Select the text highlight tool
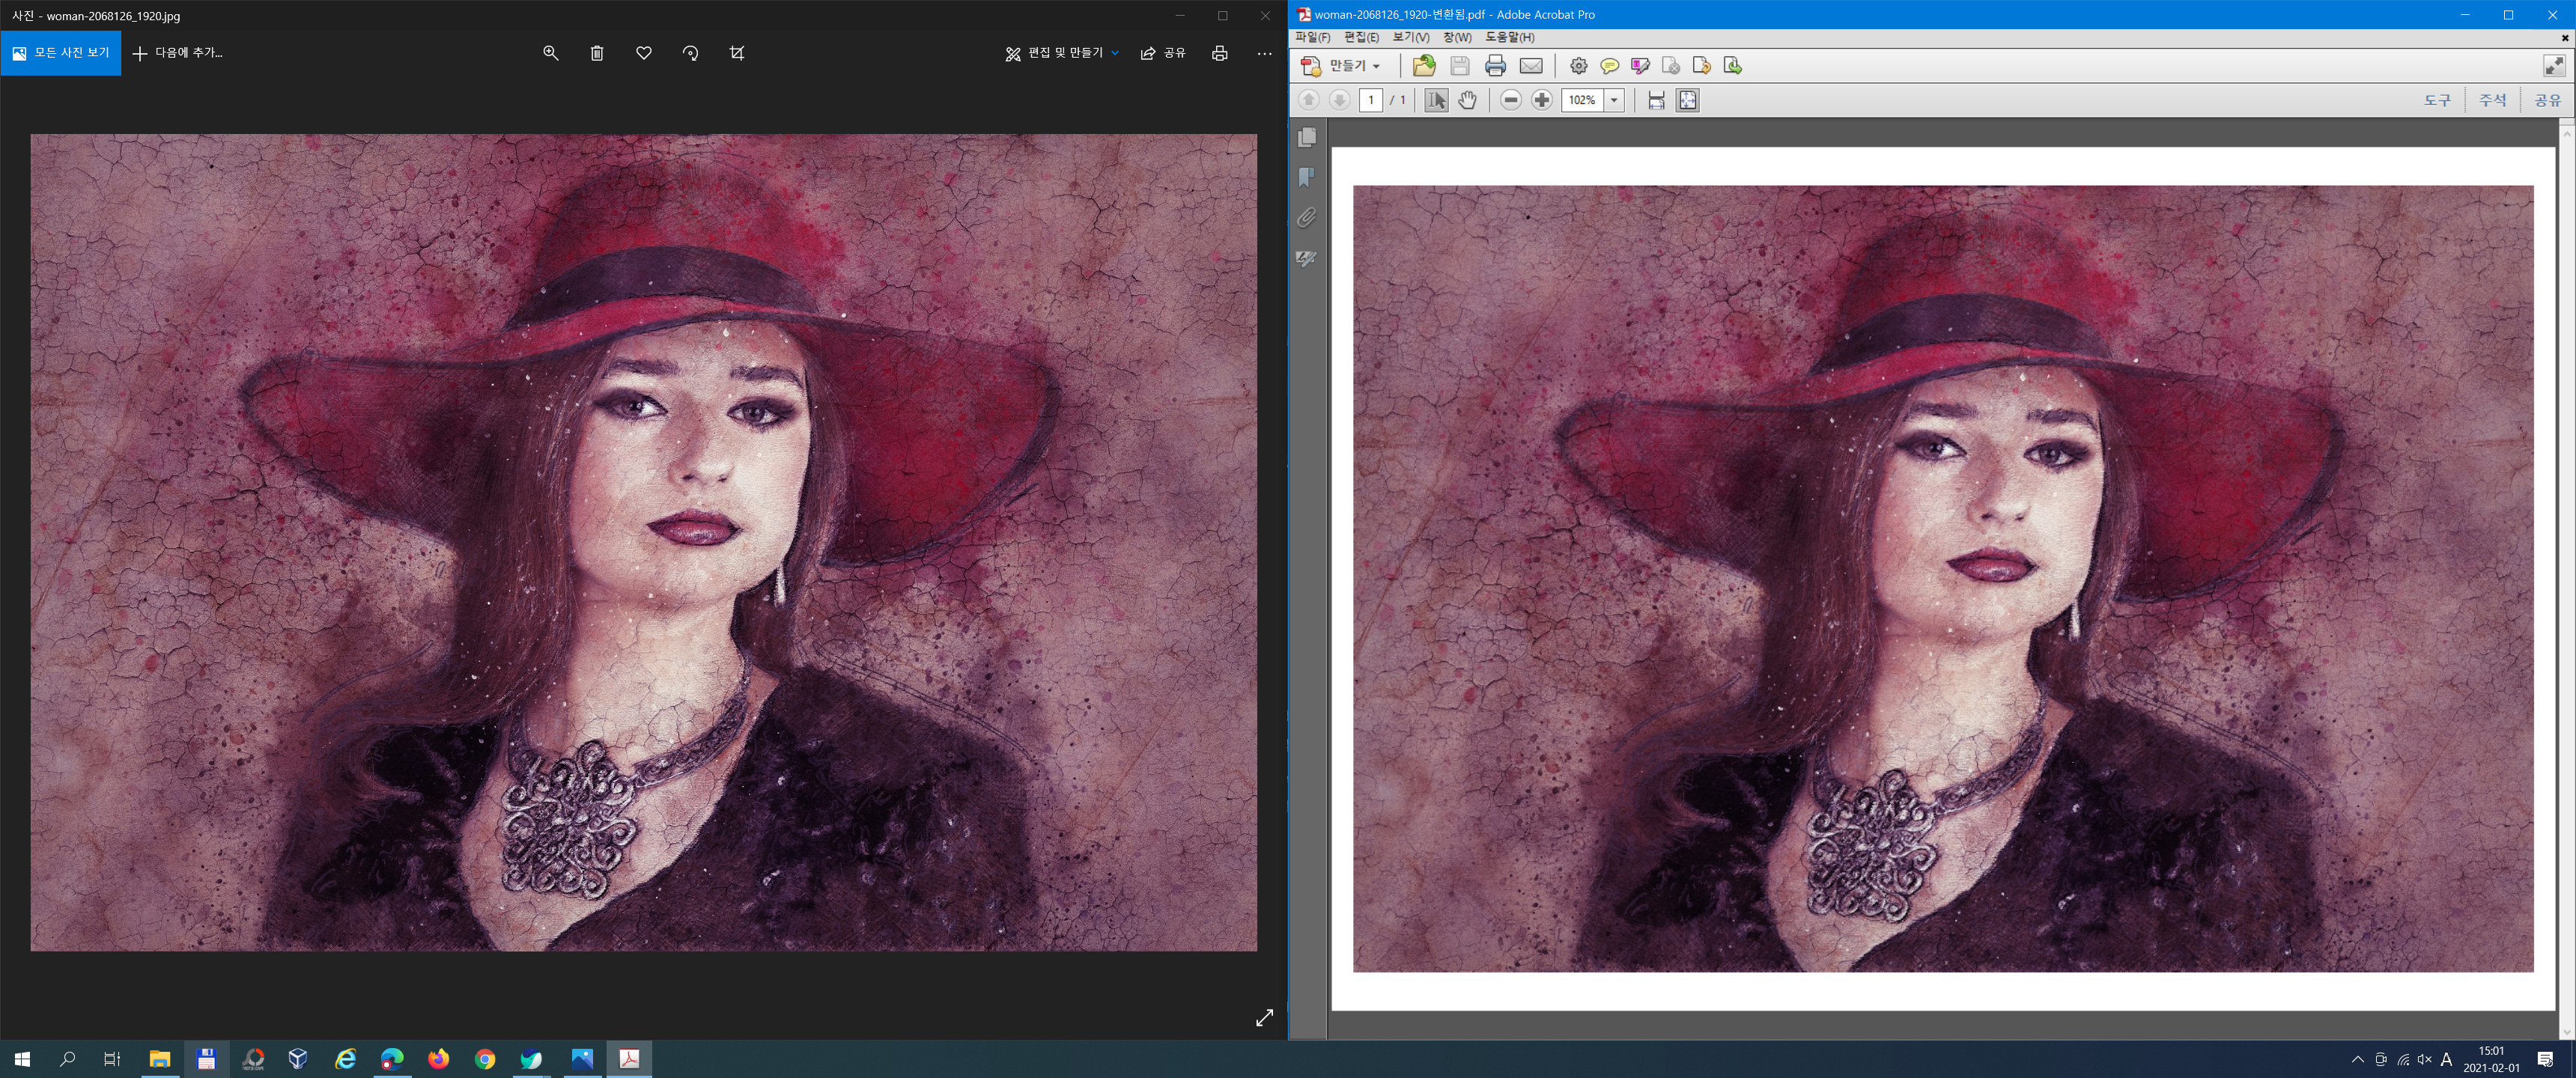The width and height of the screenshot is (2576, 1078). 1640,66
